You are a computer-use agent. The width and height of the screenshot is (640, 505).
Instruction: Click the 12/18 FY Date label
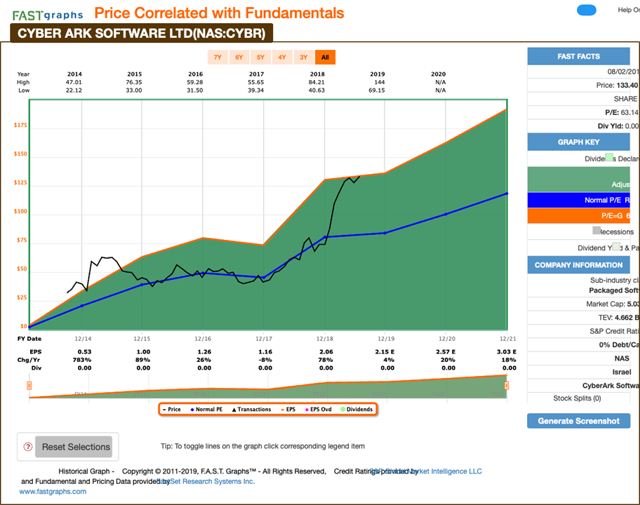(x=325, y=338)
